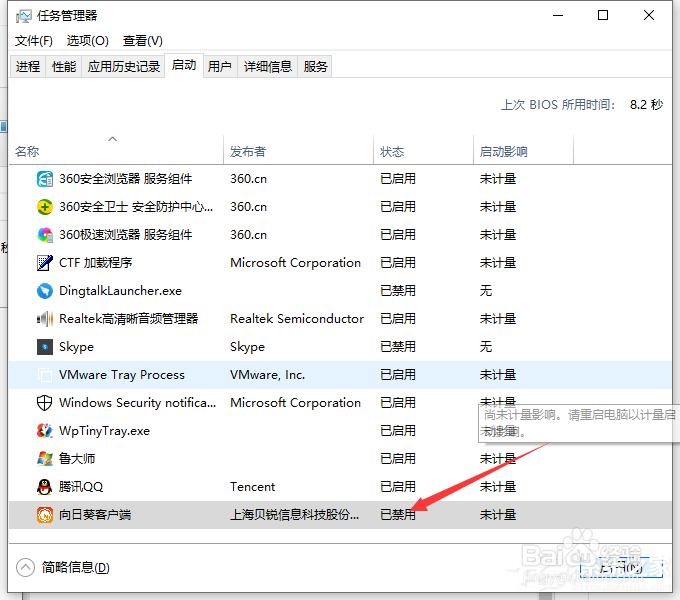Switch to the 性能 tab
680x600 pixels.
pyautogui.click(x=64, y=66)
